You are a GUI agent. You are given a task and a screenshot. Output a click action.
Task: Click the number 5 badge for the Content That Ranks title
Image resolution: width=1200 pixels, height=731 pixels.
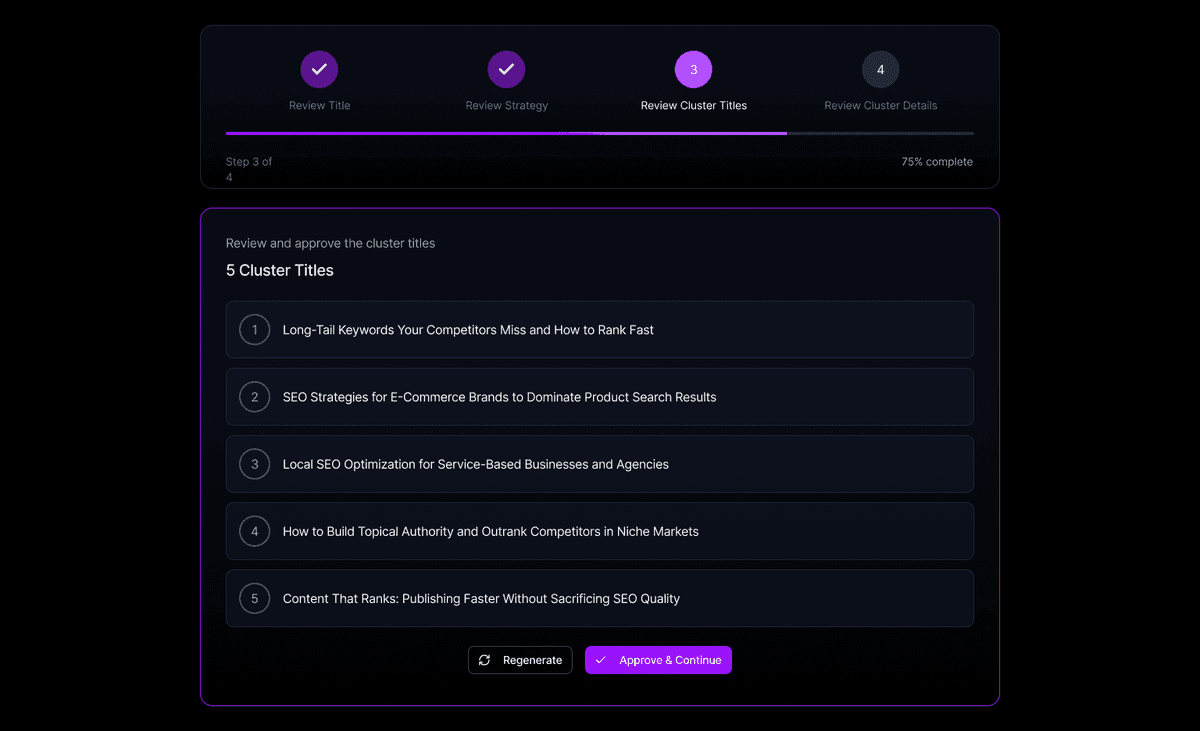pyautogui.click(x=255, y=598)
